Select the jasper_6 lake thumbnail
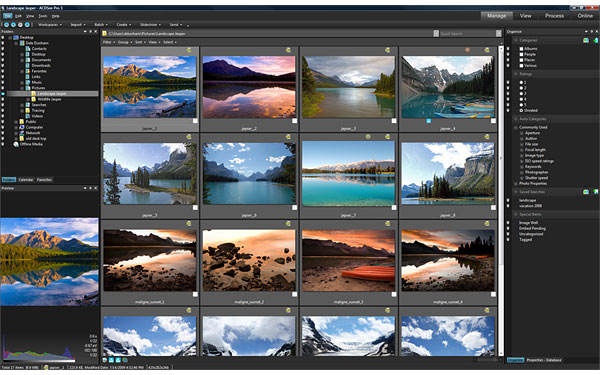 point(249,173)
